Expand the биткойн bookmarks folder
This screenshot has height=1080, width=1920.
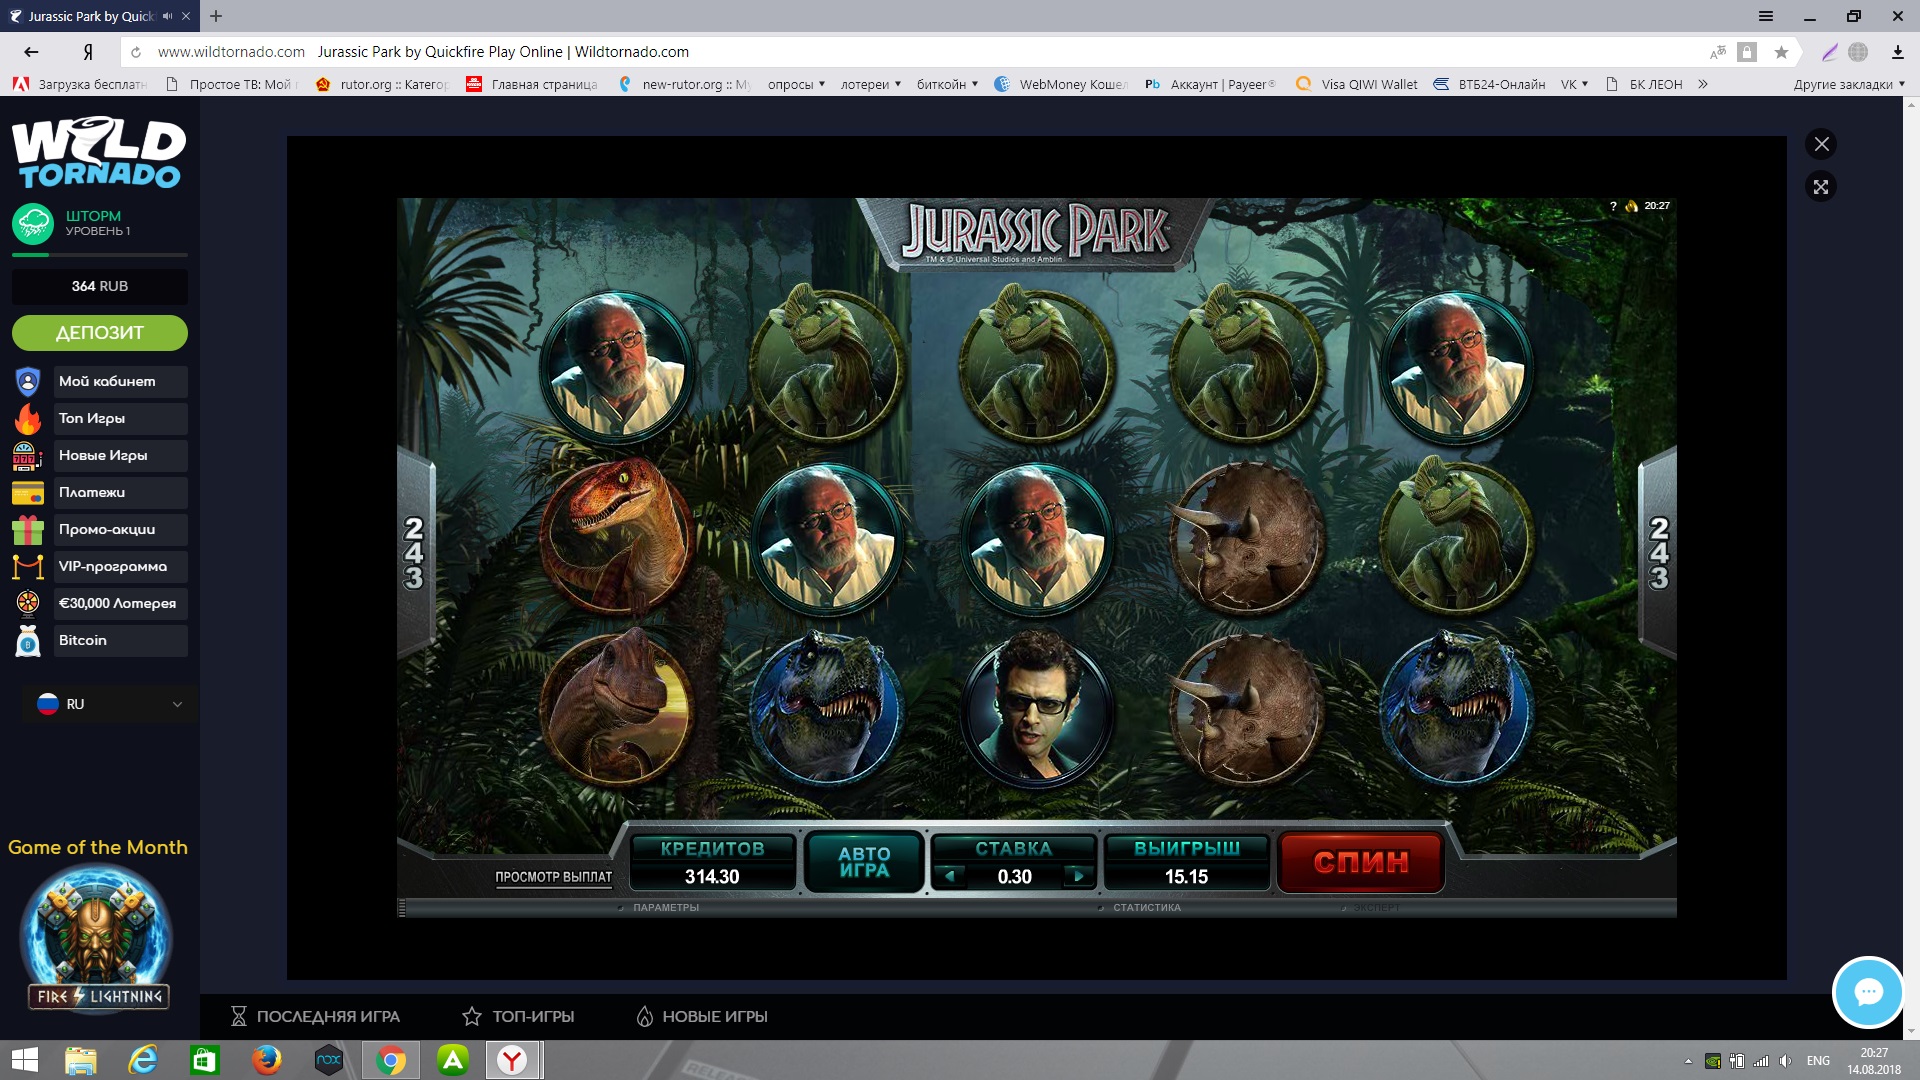[947, 84]
